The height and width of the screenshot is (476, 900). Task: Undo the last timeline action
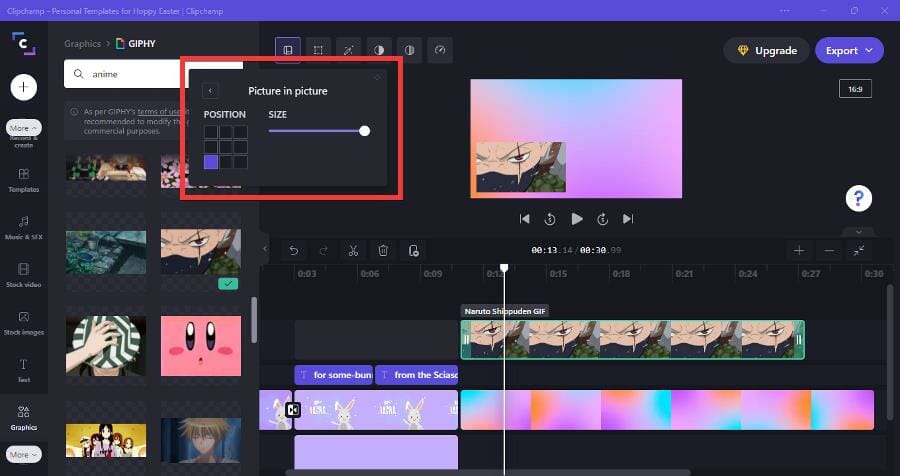(x=293, y=250)
